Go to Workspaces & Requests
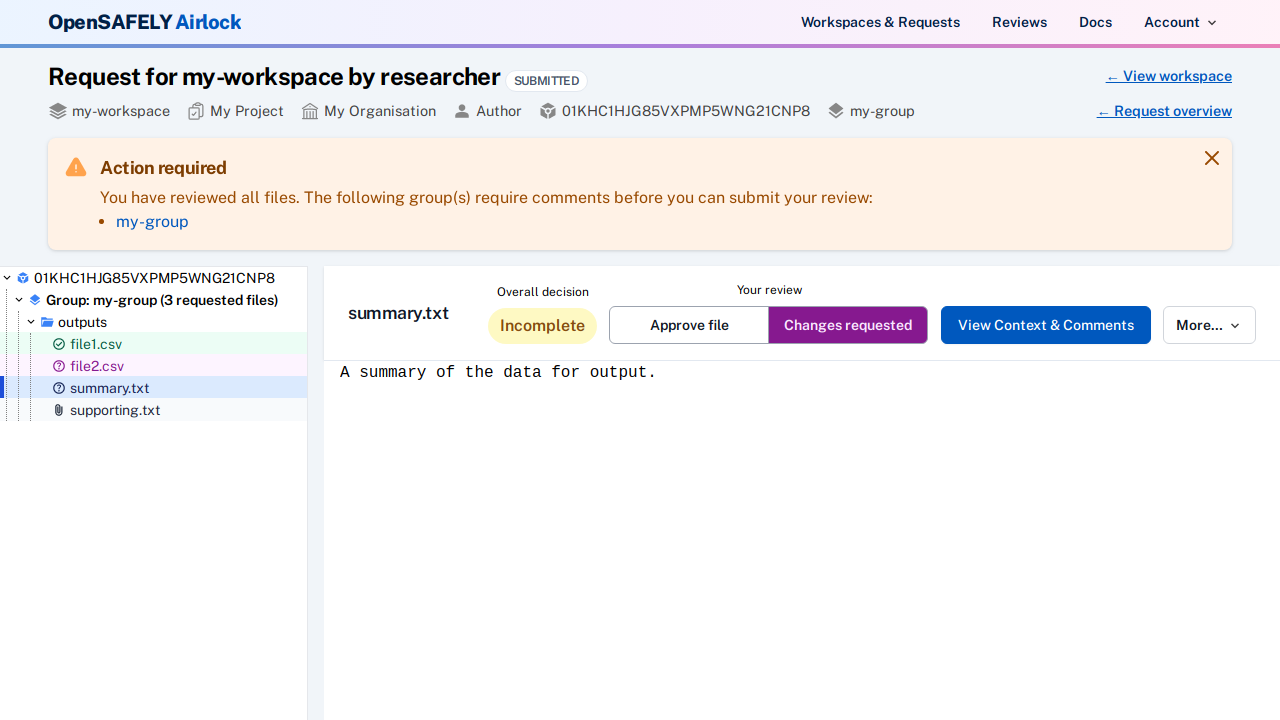Image resolution: width=1280 pixels, height=720 pixels. (x=880, y=22)
